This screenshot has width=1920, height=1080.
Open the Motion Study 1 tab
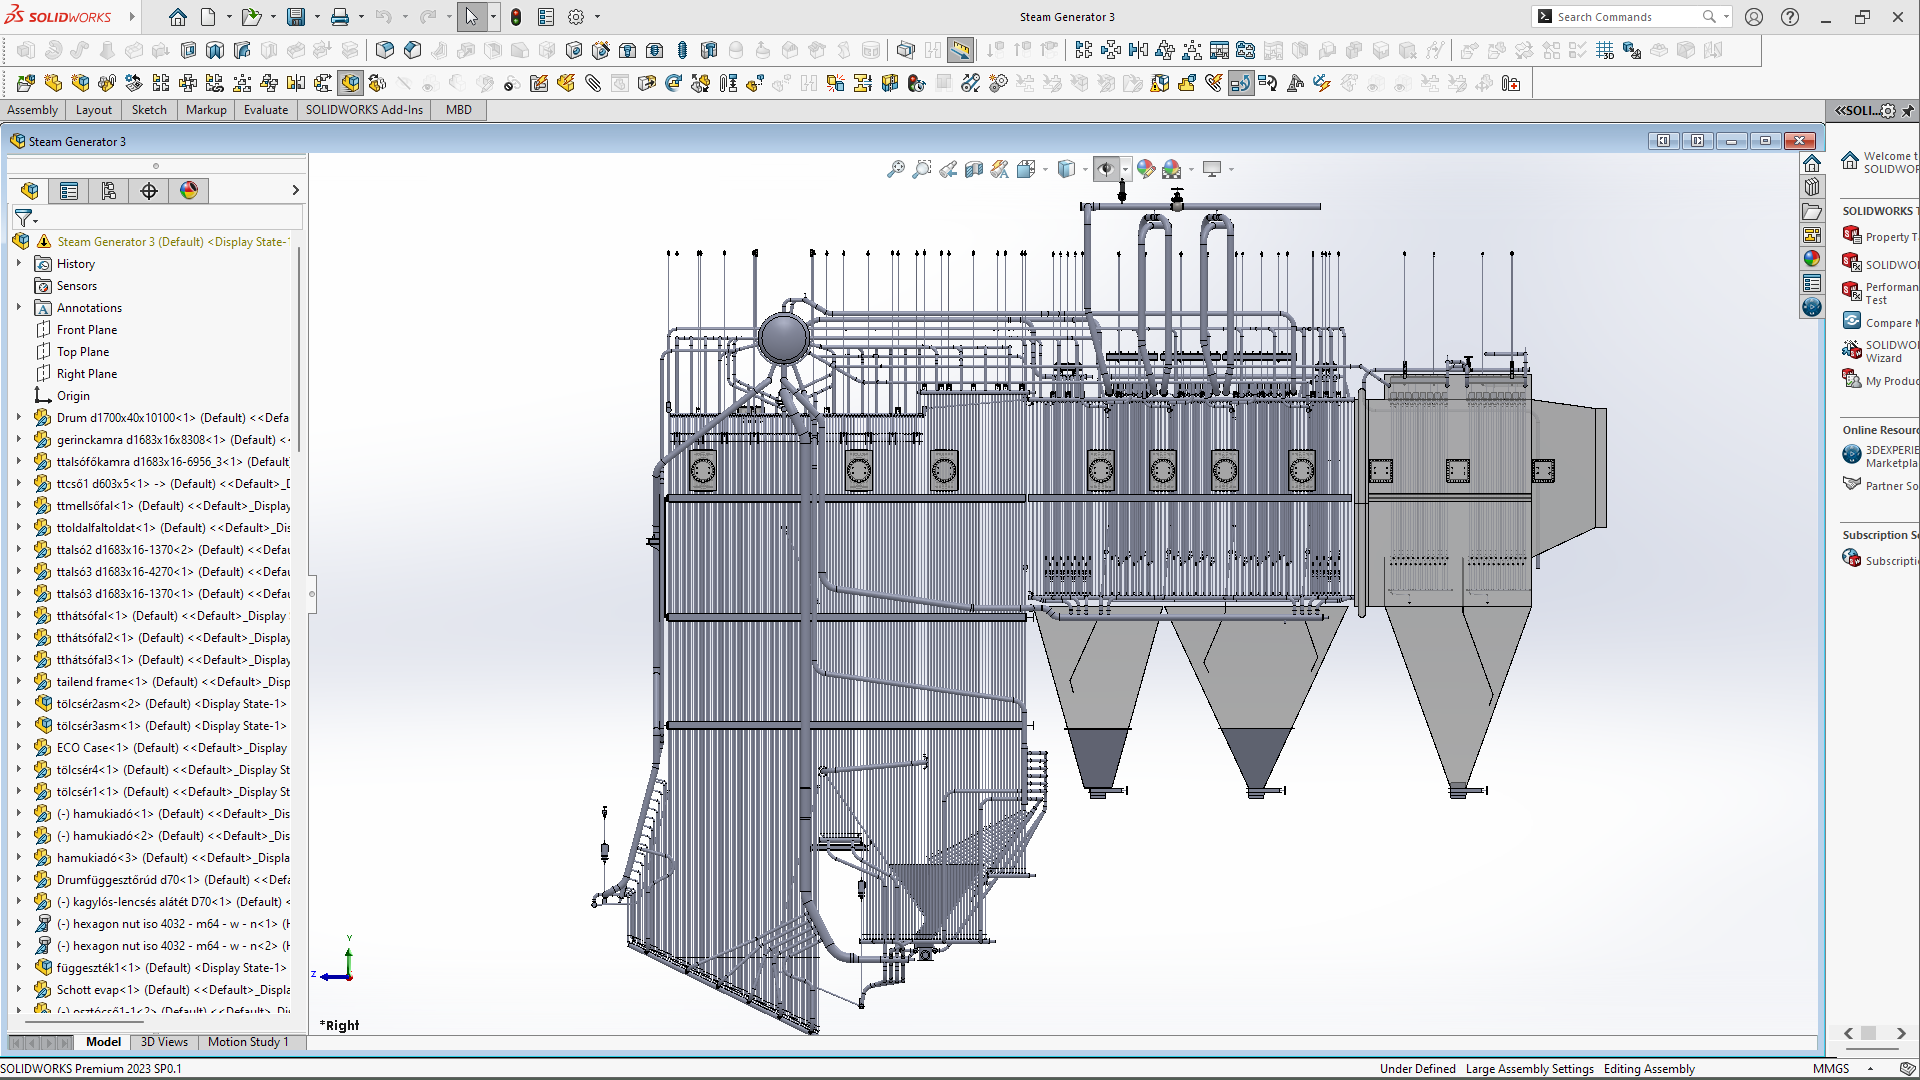[247, 1042]
